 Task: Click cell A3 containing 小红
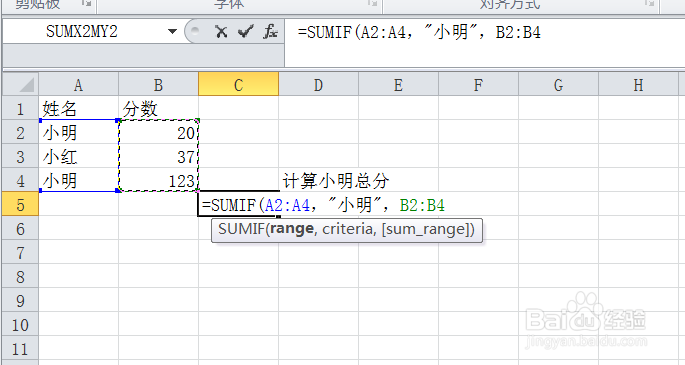(x=79, y=156)
